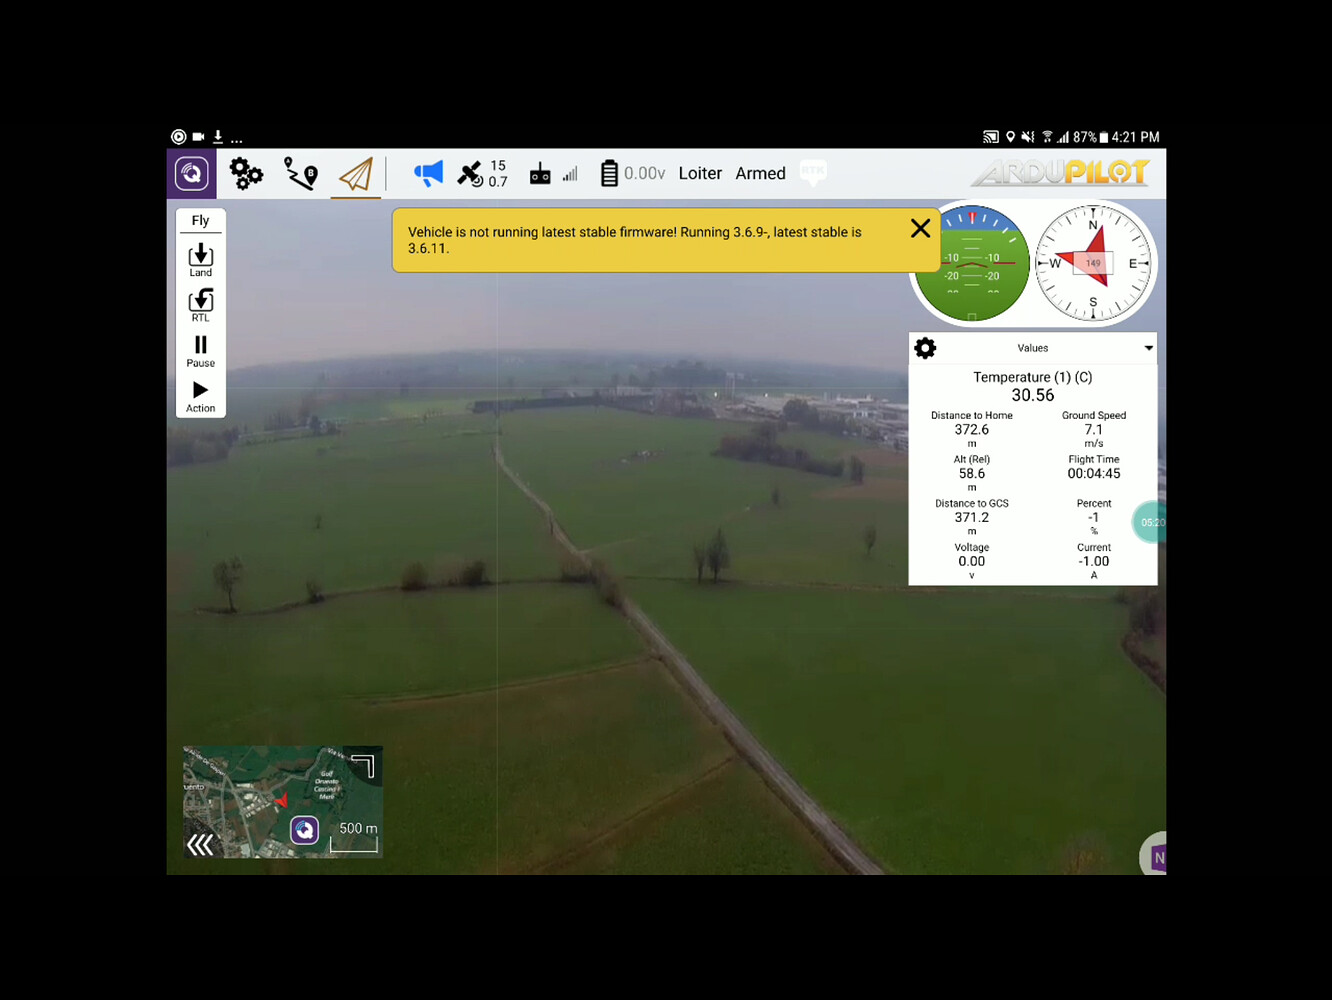Open the Loiter flight mode selector
Viewport: 1332px width, 1000px height.
[x=700, y=173]
